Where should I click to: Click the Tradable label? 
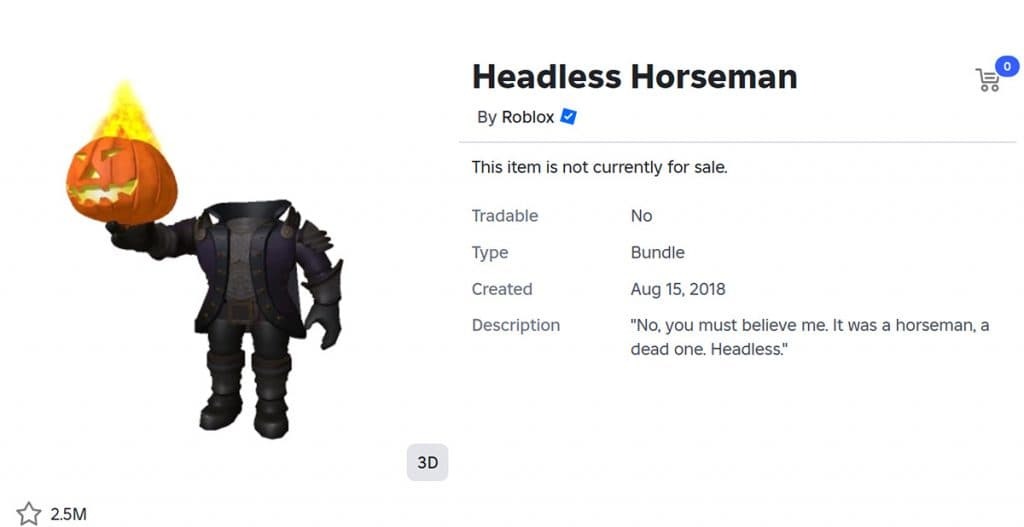point(504,216)
